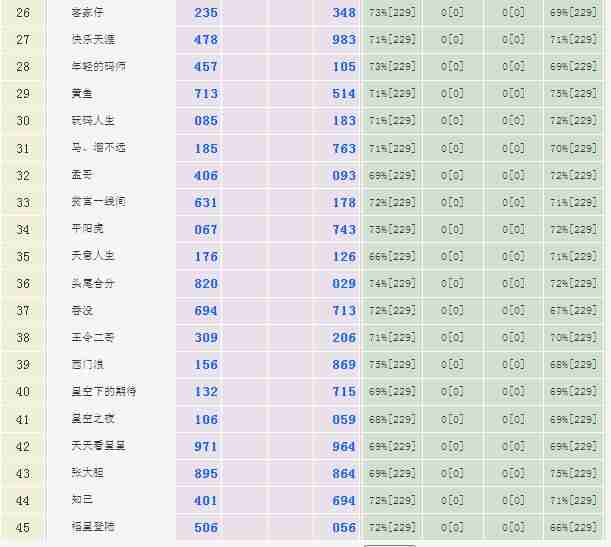The height and width of the screenshot is (547, 611).
Task: Click number 056 in row 45
Action: (344, 528)
